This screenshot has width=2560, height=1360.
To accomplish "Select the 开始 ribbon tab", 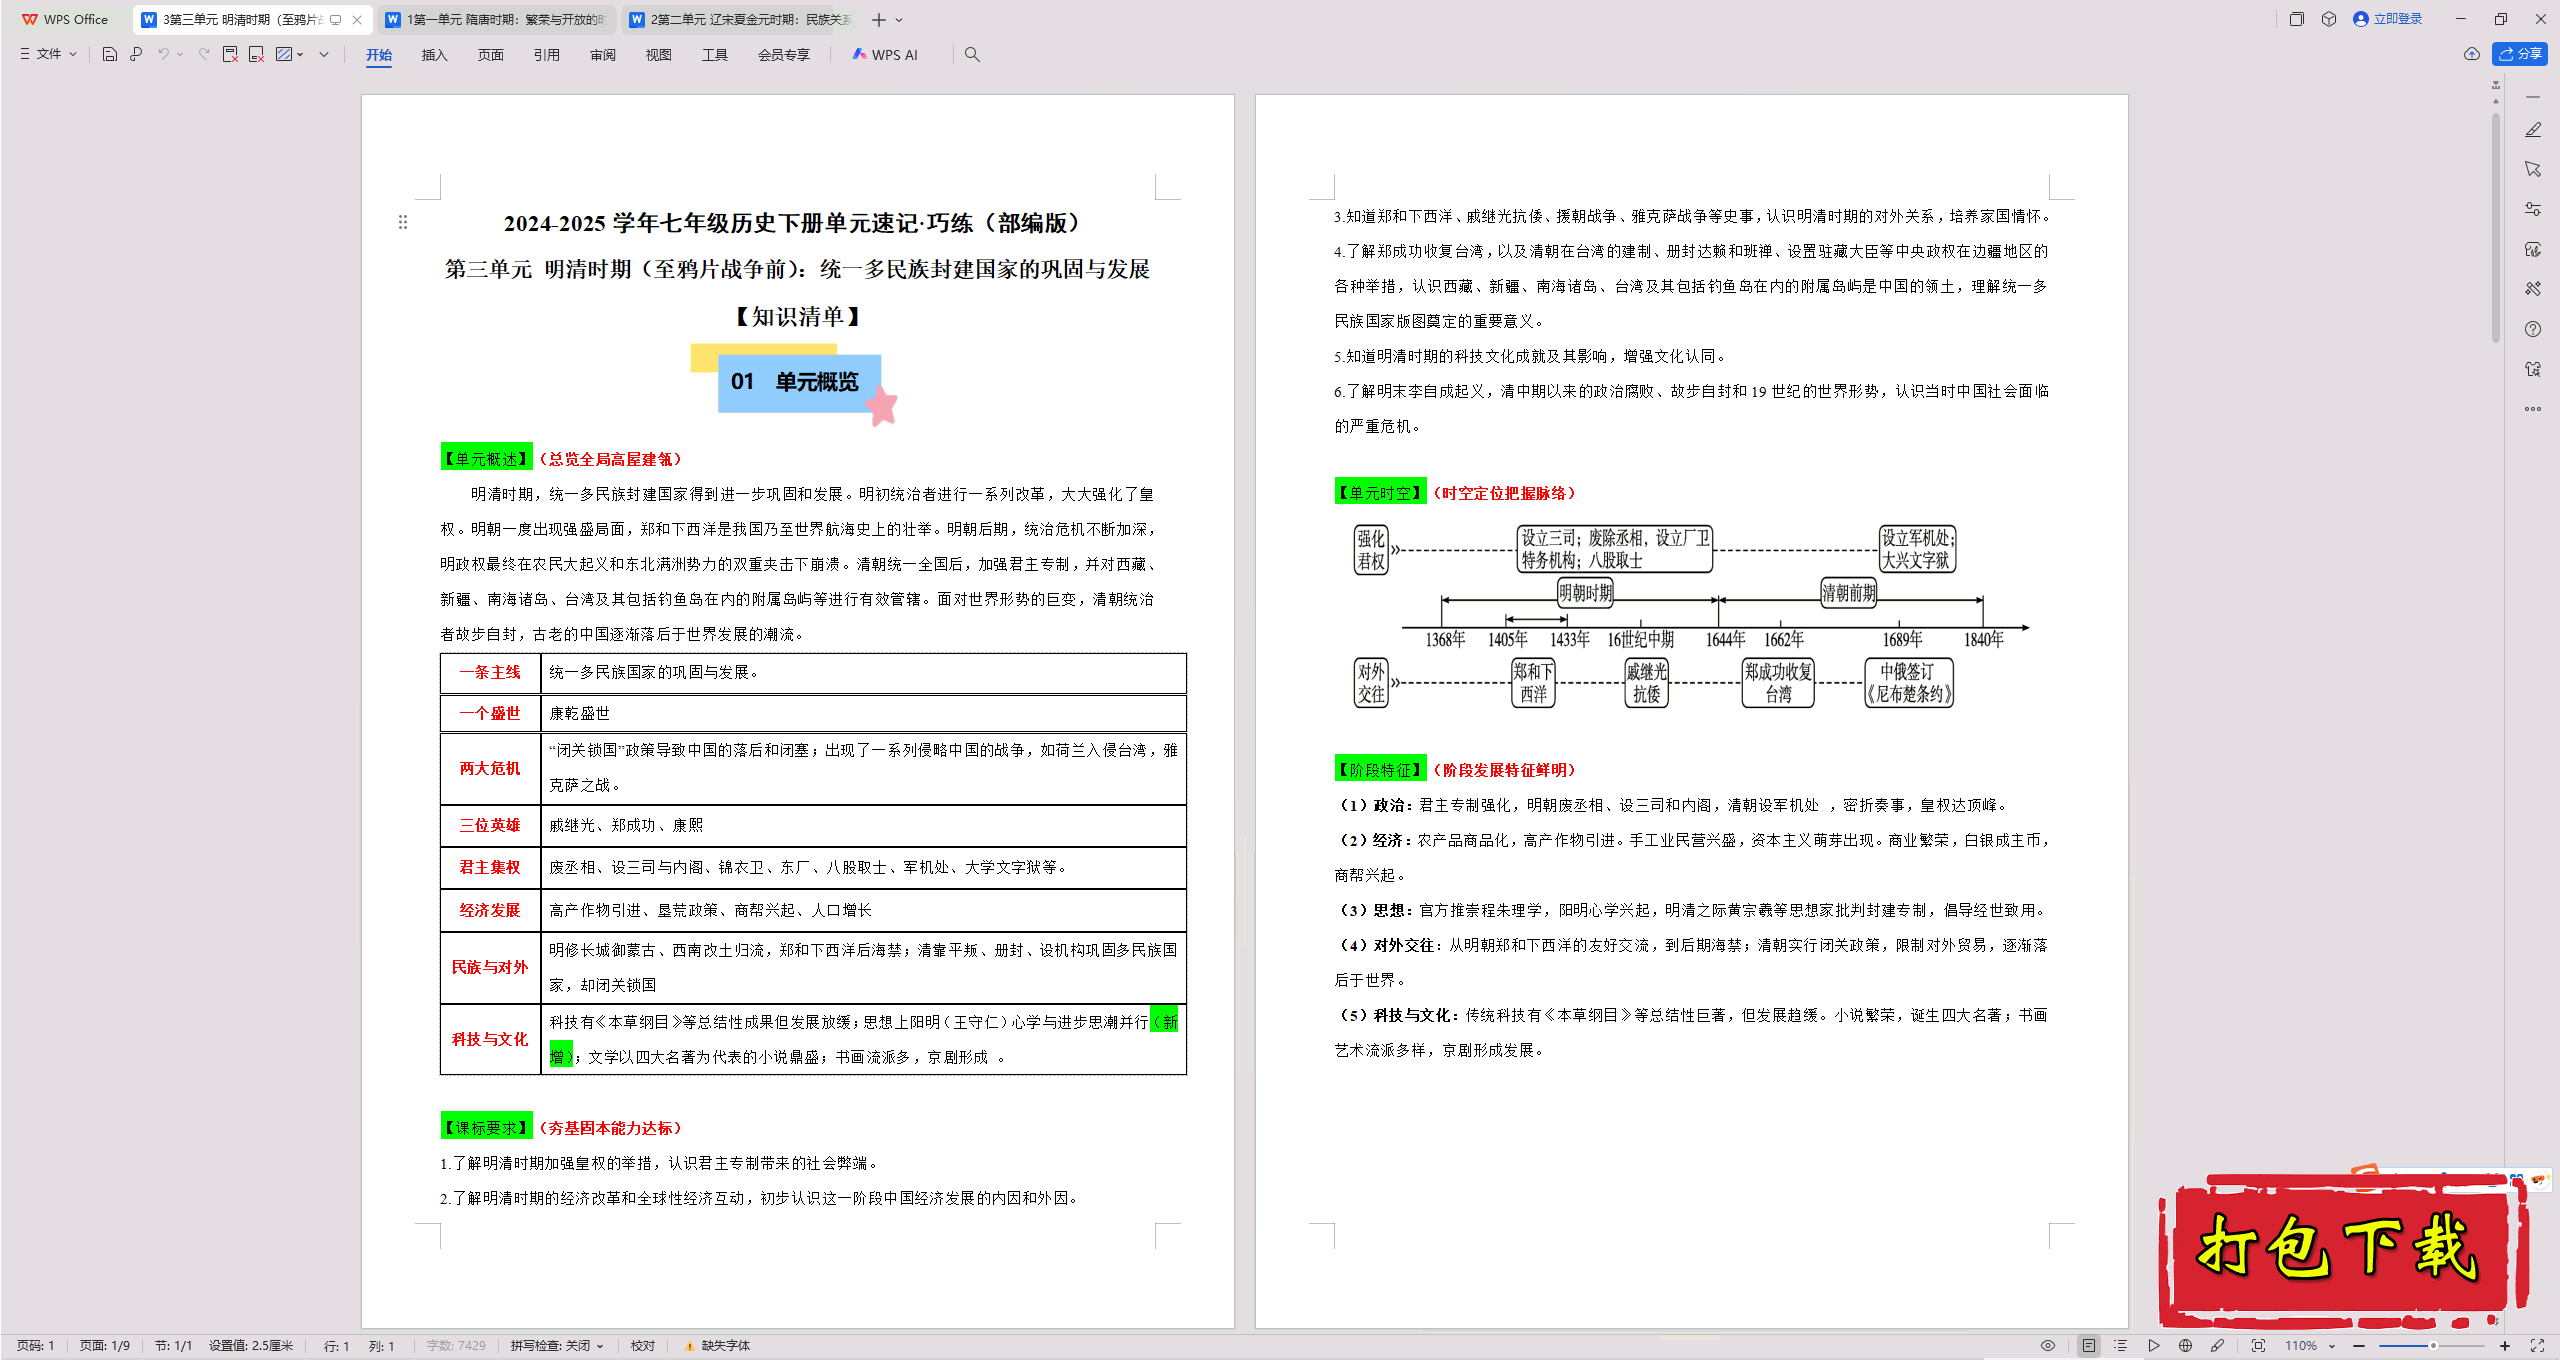I will [379, 55].
